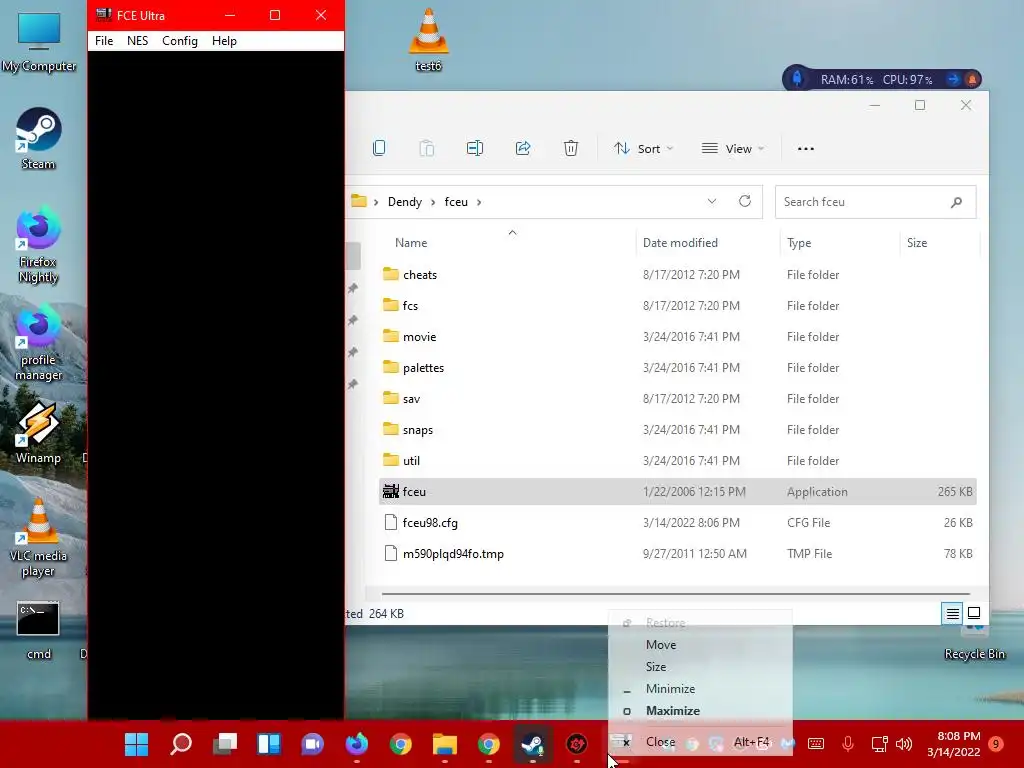The width and height of the screenshot is (1024, 768).
Task: Open the Chat camera icon on taskbar
Action: [x=313, y=744]
